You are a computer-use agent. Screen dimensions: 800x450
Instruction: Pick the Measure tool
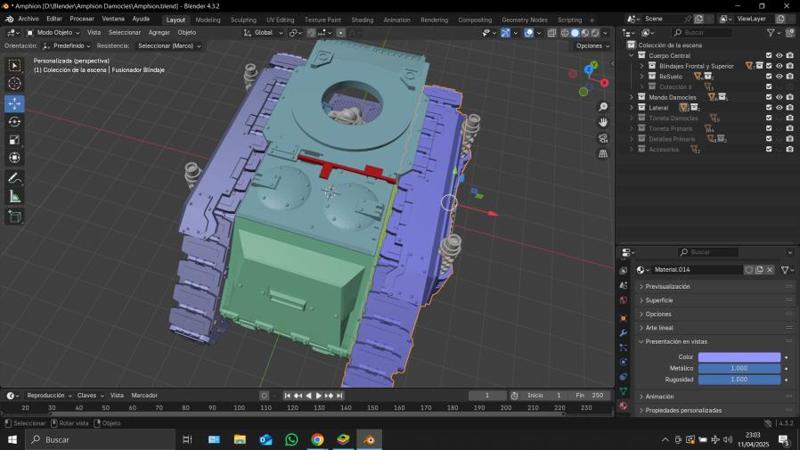14,196
